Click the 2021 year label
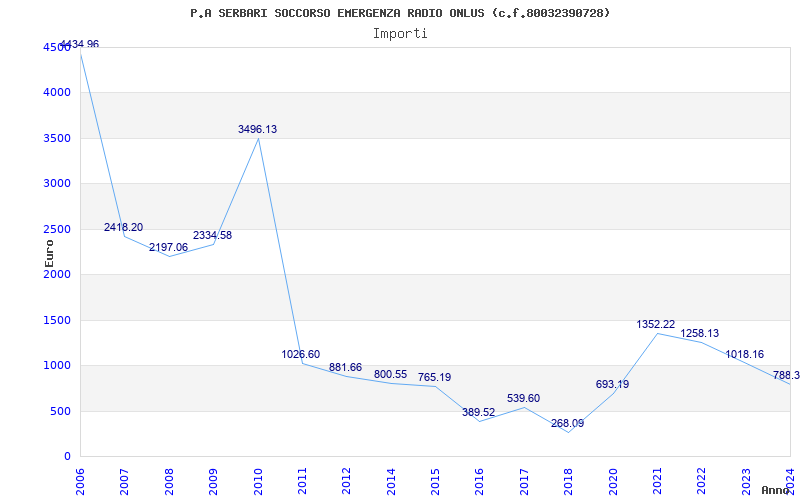The height and width of the screenshot is (500, 800). [x=657, y=481]
